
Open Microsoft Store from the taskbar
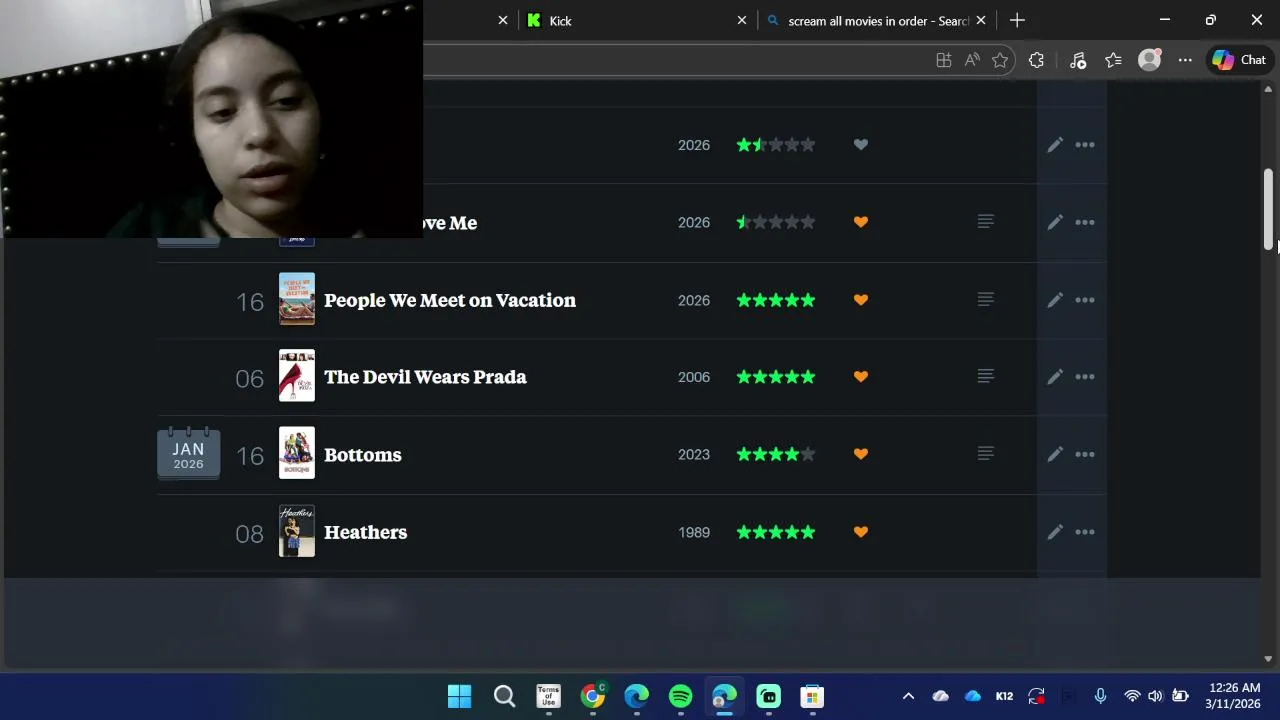pos(812,696)
